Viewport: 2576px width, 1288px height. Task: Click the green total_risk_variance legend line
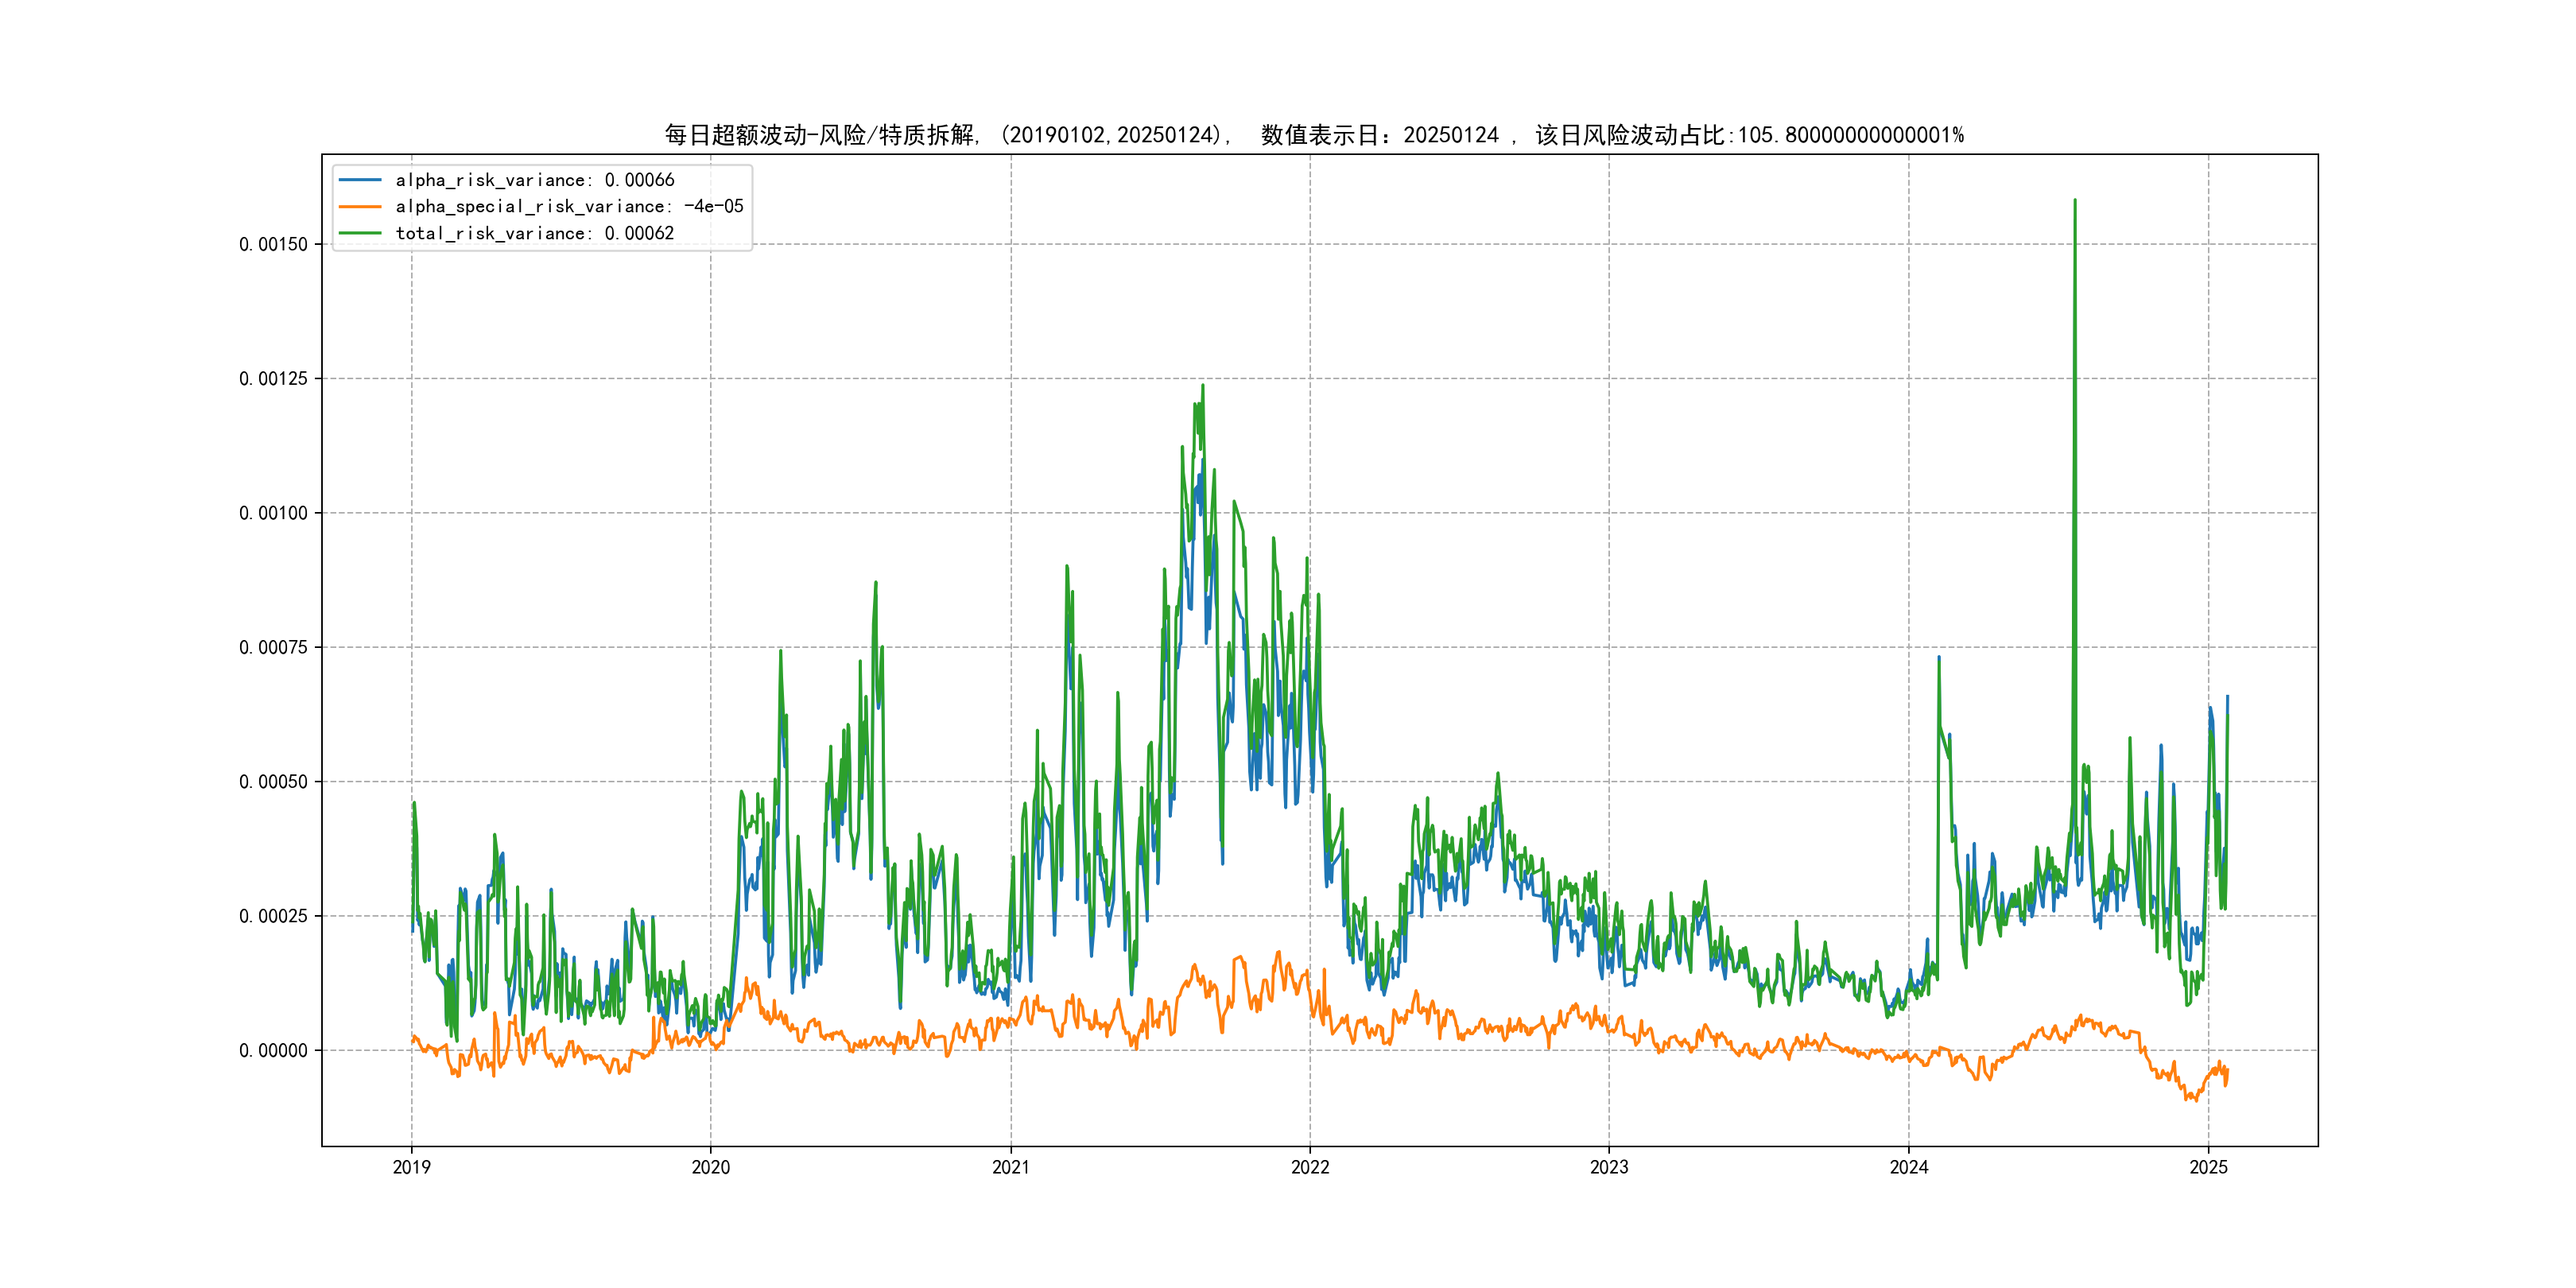(360, 233)
